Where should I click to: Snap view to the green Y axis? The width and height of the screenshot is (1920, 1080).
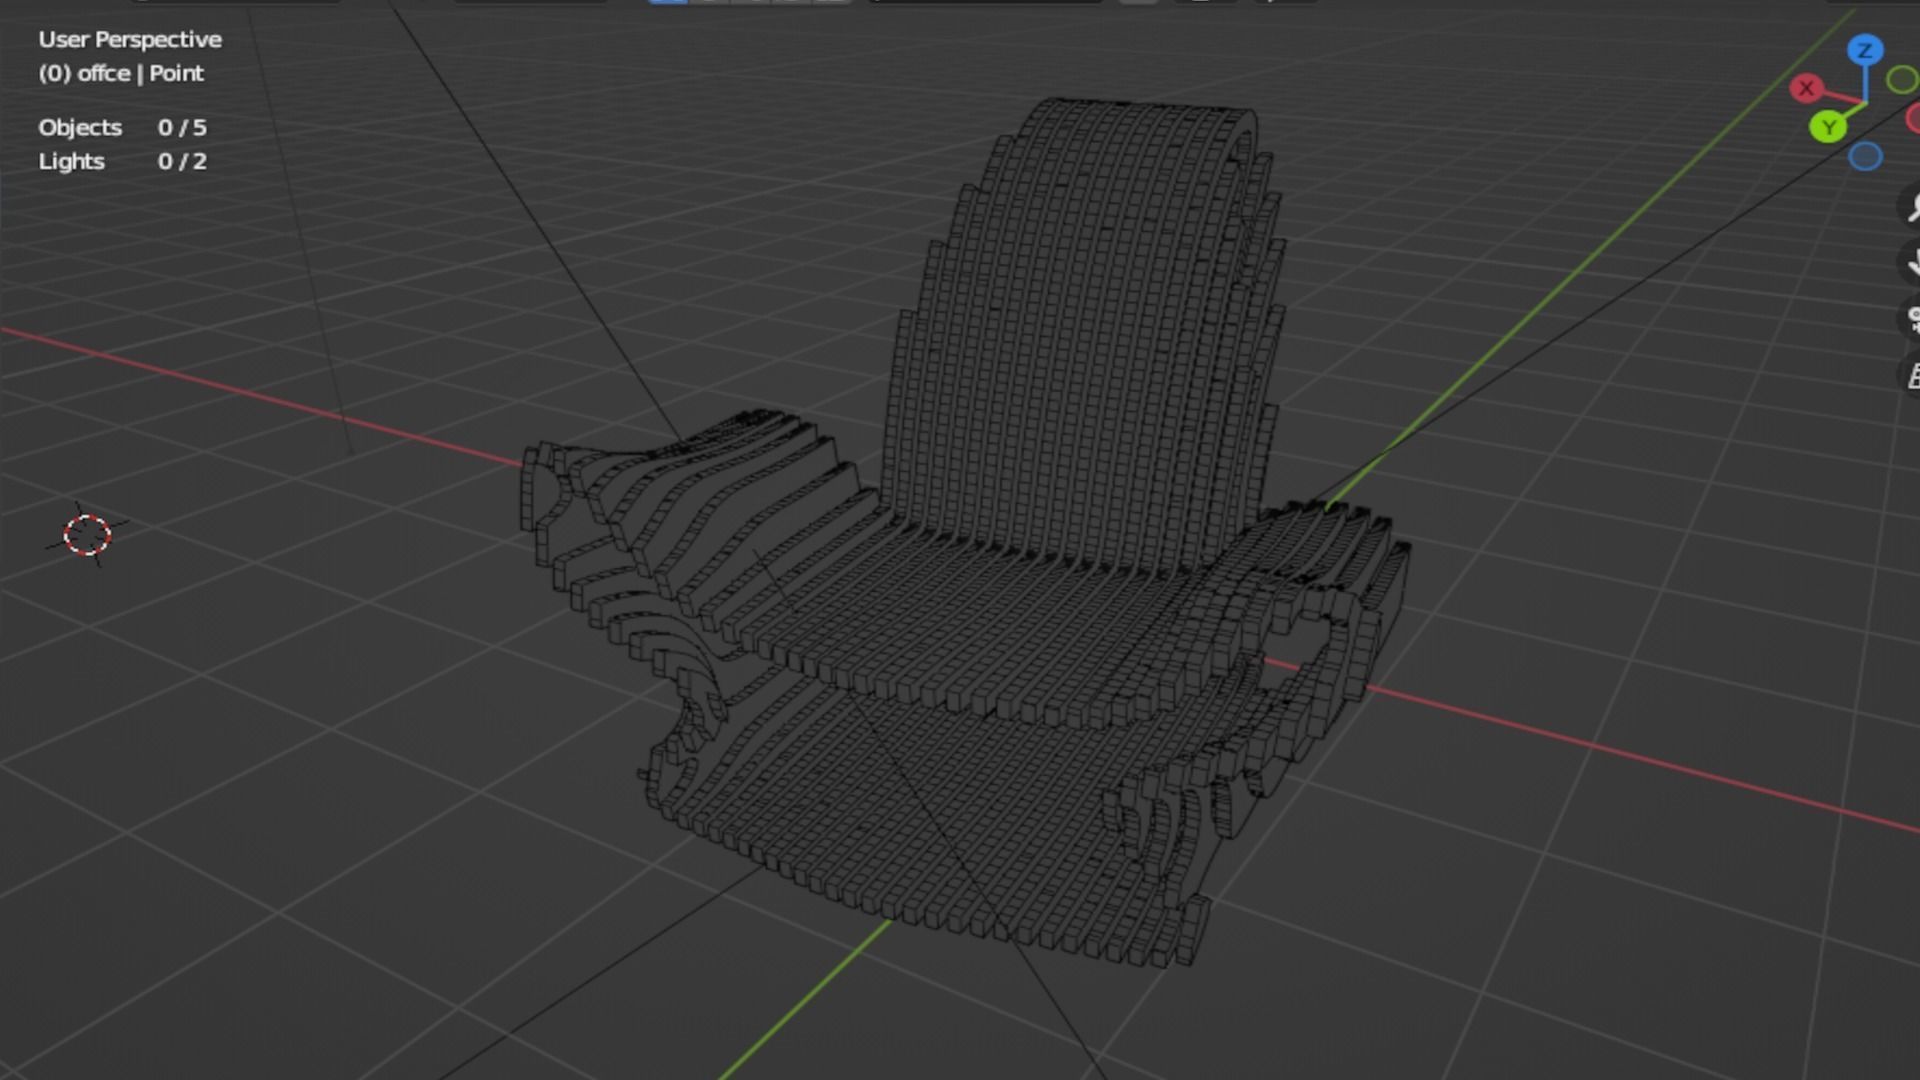pyautogui.click(x=1828, y=127)
